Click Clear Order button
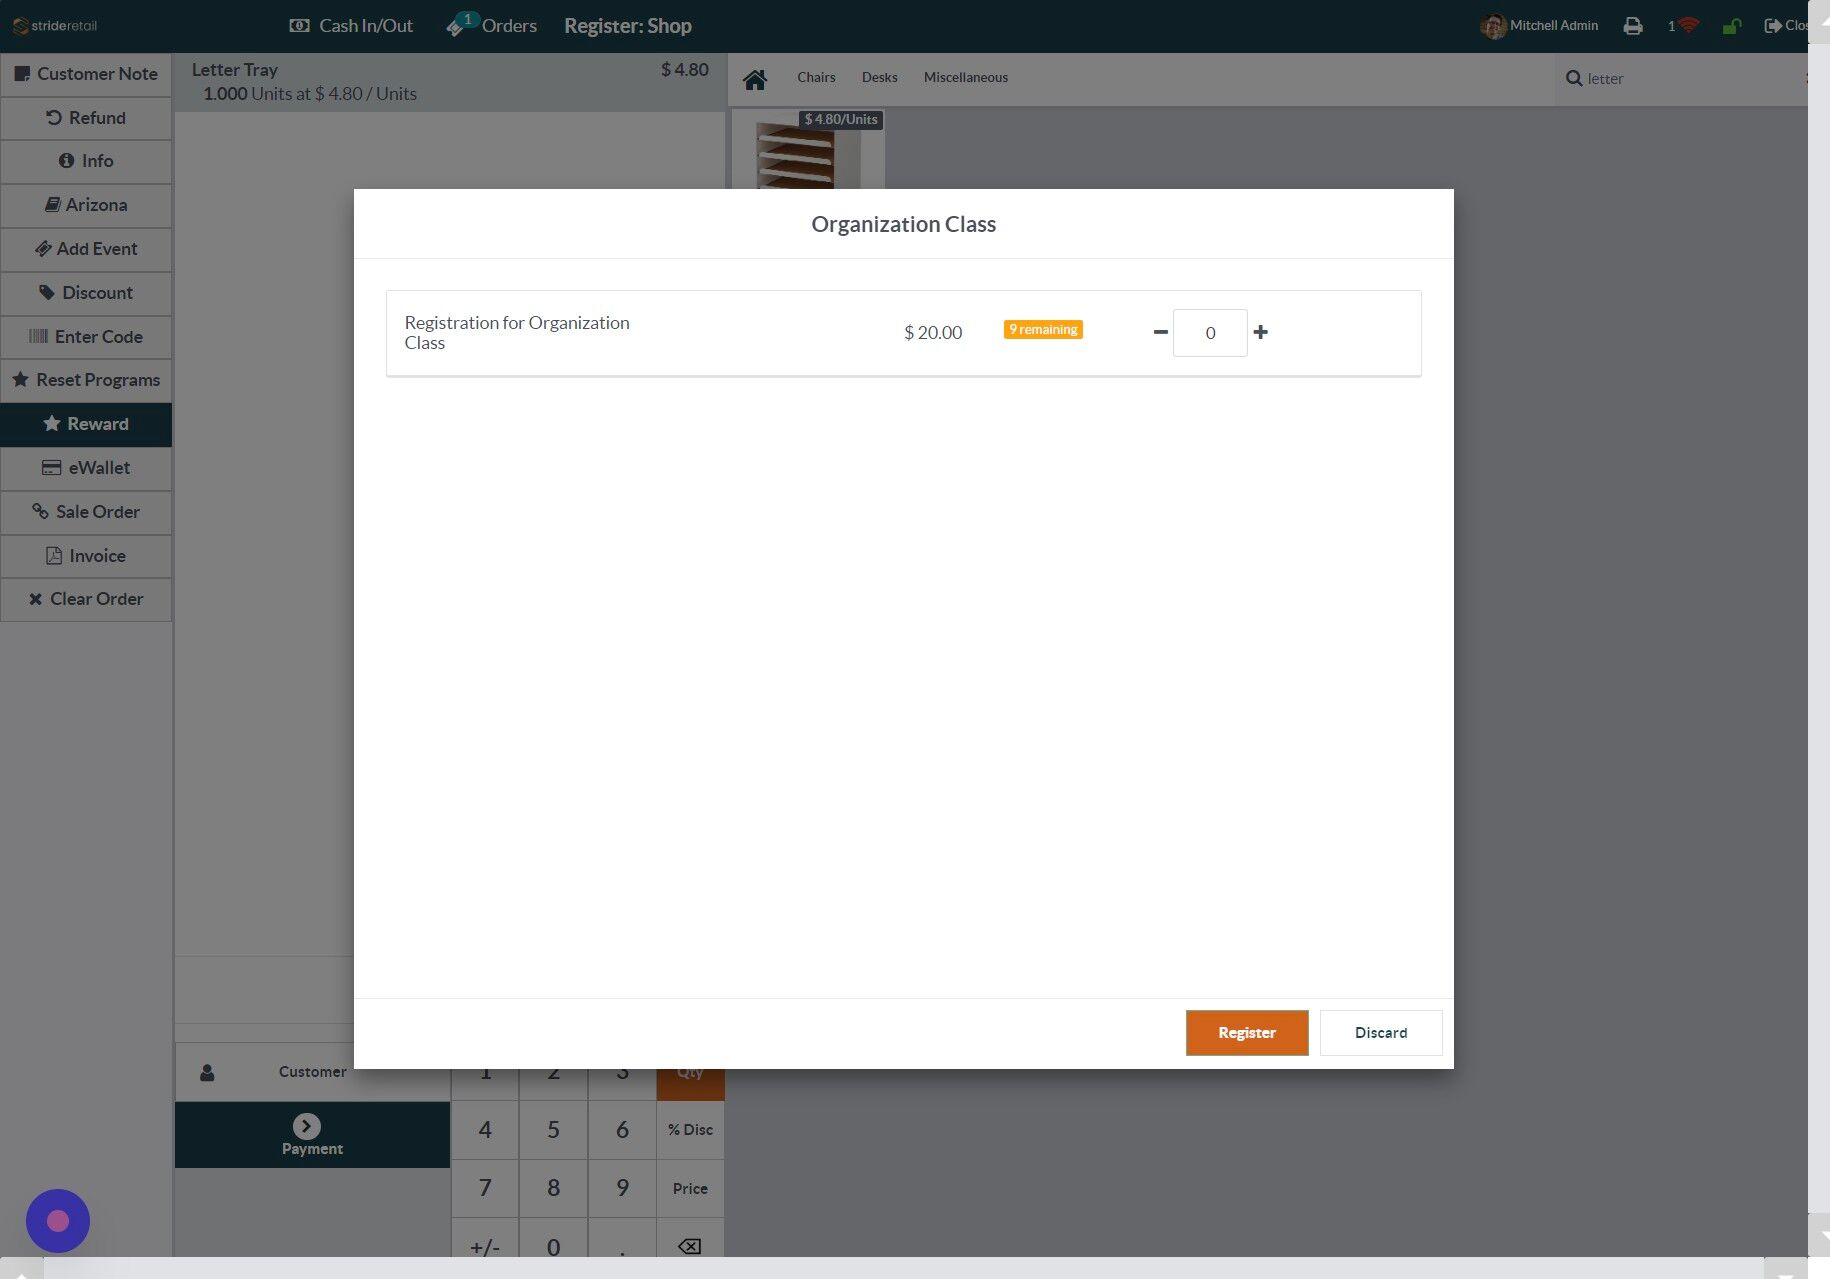The height and width of the screenshot is (1279, 1830). click(x=86, y=599)
